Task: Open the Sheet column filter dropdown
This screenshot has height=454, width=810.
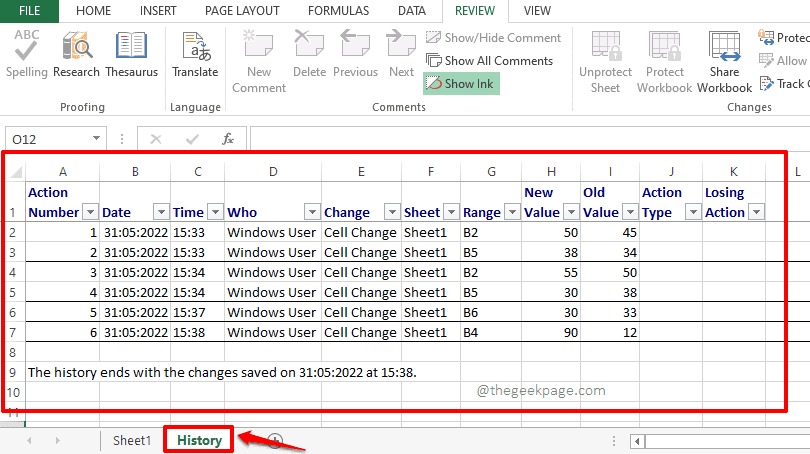Action: [x=450, y=212]
